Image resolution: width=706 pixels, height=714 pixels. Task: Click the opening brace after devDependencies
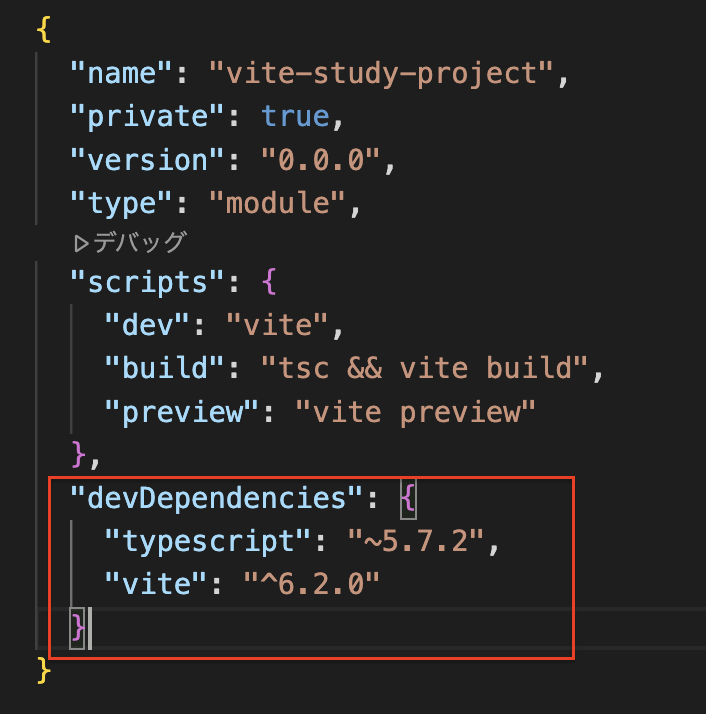(408, 498)
